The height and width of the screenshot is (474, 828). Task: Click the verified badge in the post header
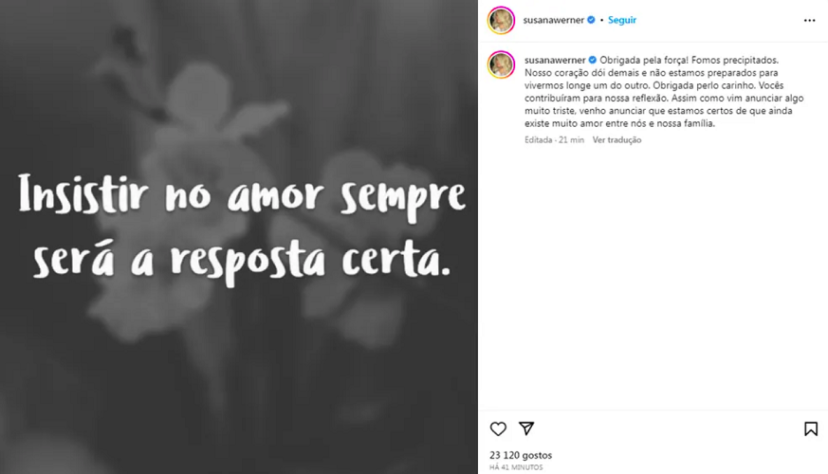(591, 20)
